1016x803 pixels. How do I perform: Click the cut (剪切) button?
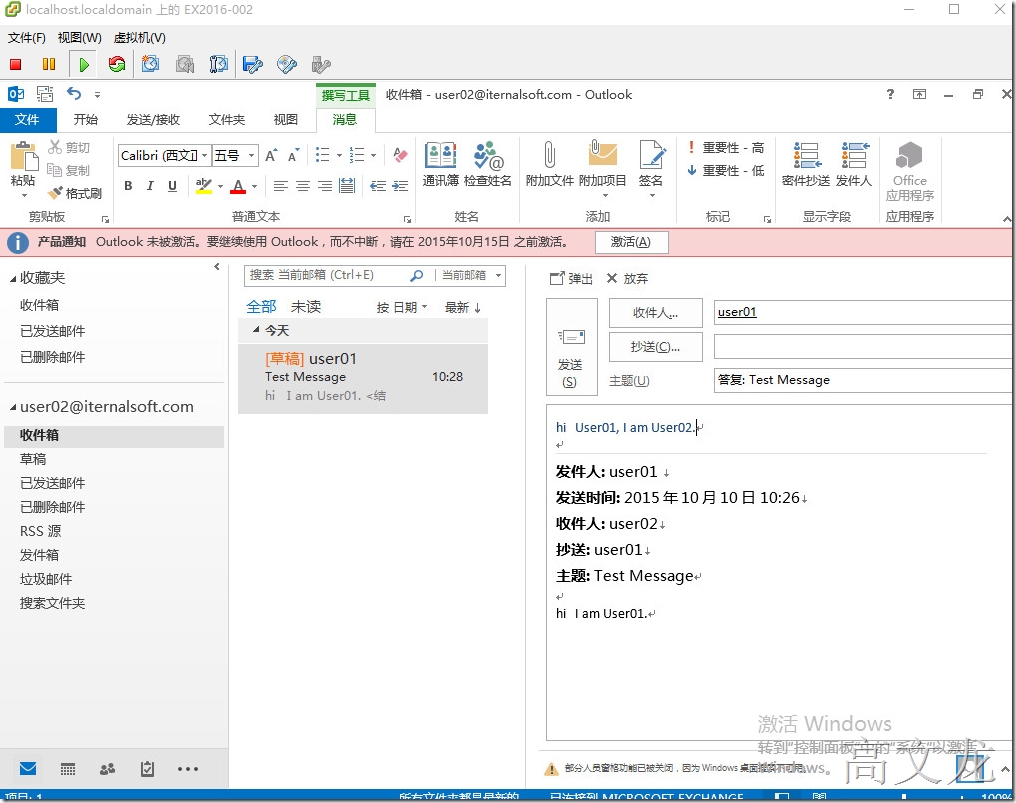pyautogui.click(x=69, y=148)
